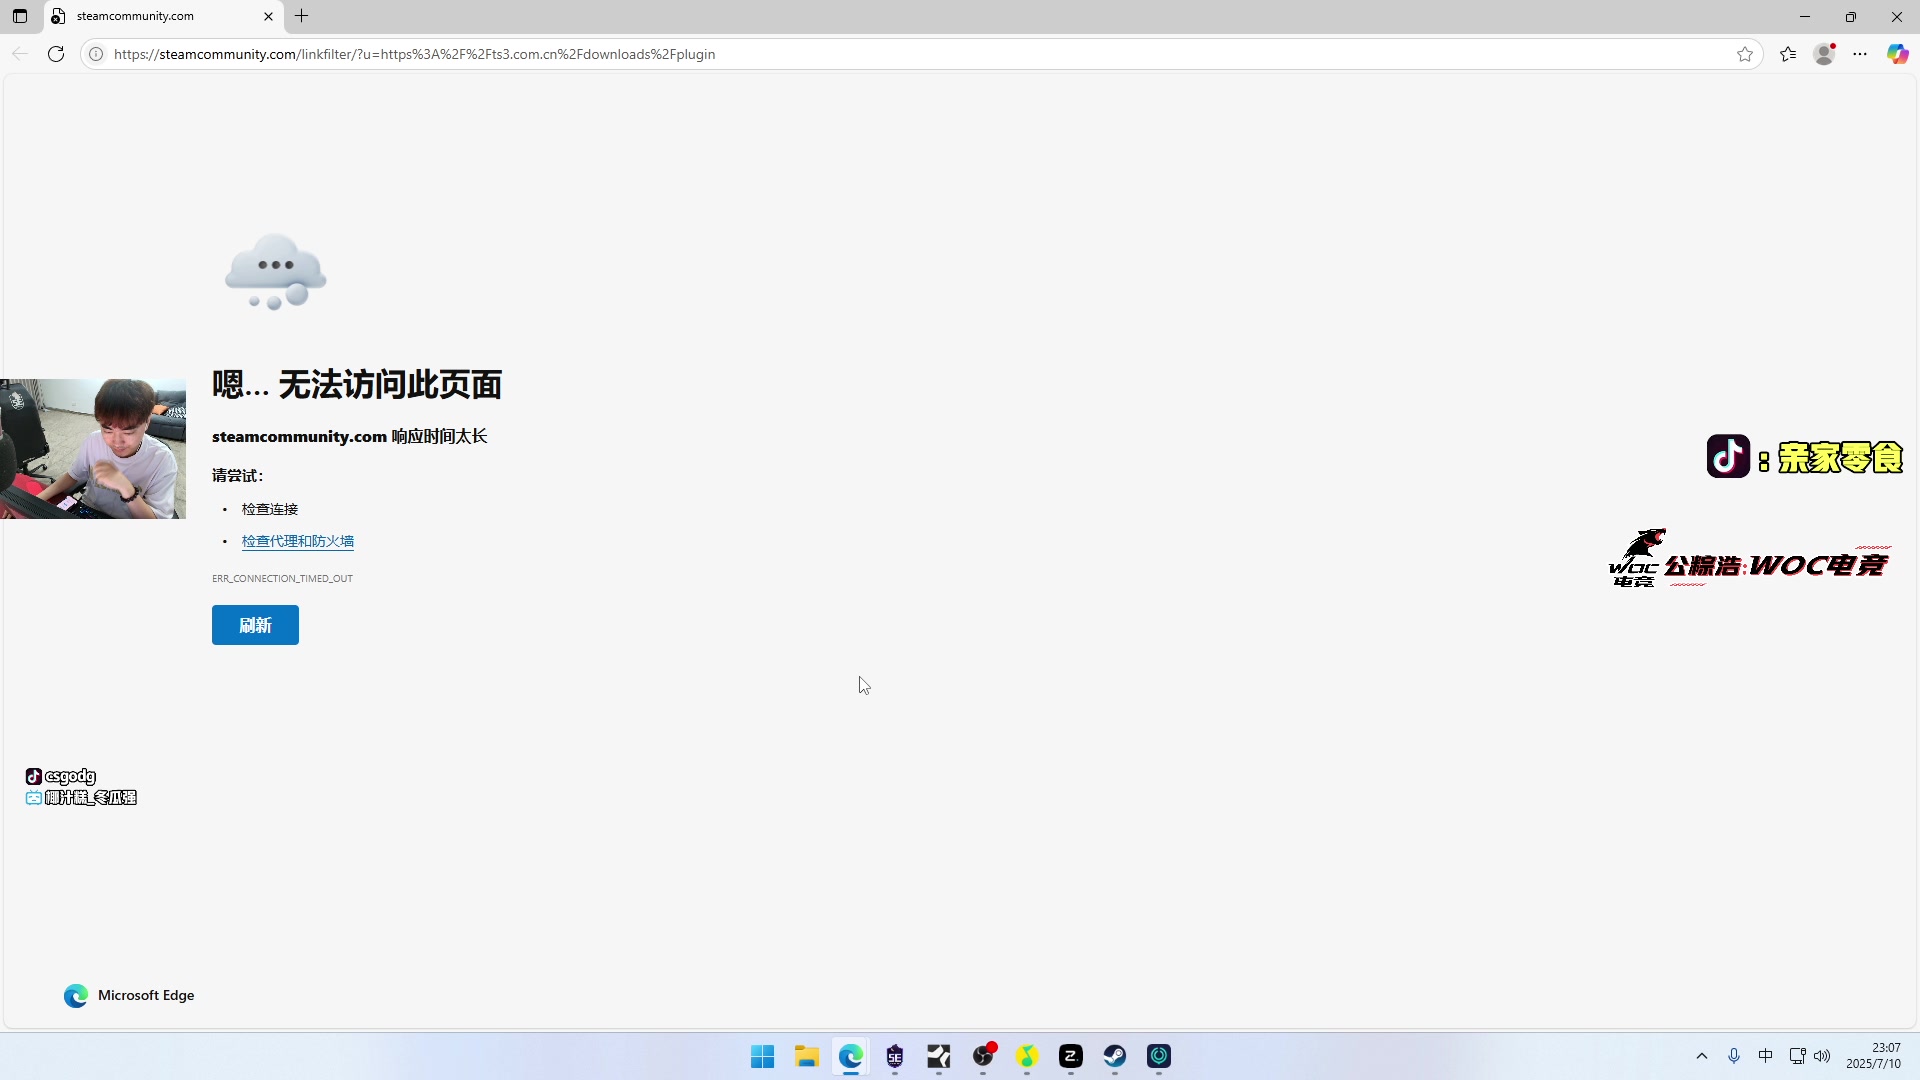Open File Explorer from the taskbar
The width and height of the screenshot is (1920, 1080).
[807, 1056]
